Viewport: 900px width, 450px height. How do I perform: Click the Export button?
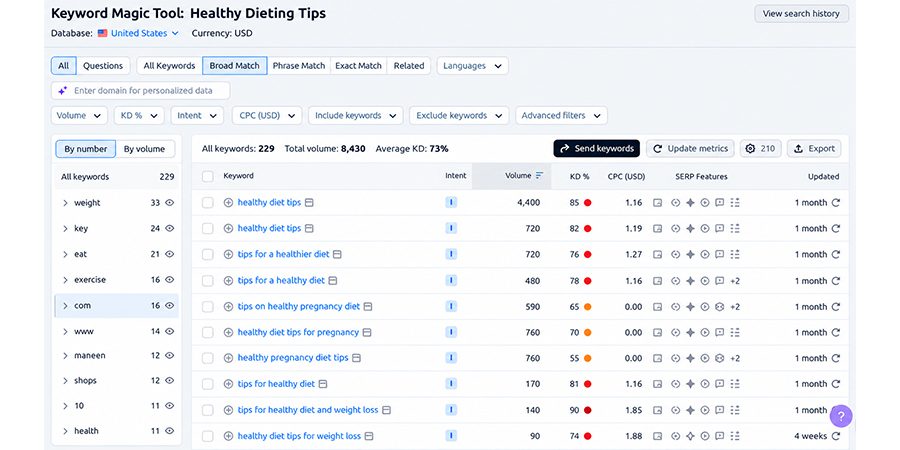click(x=814, y=149)
